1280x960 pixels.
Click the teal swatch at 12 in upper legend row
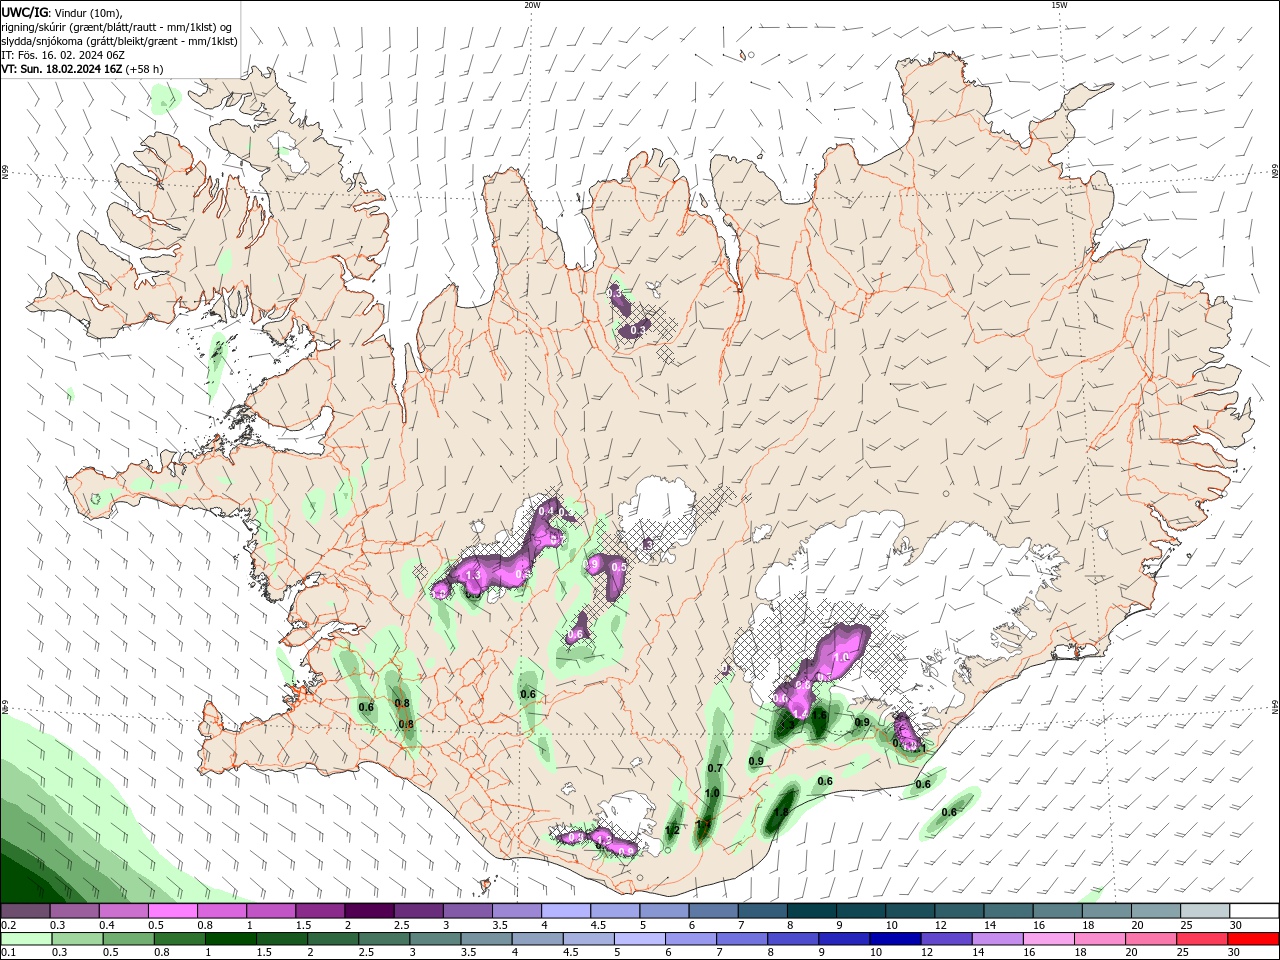point(959,911)
